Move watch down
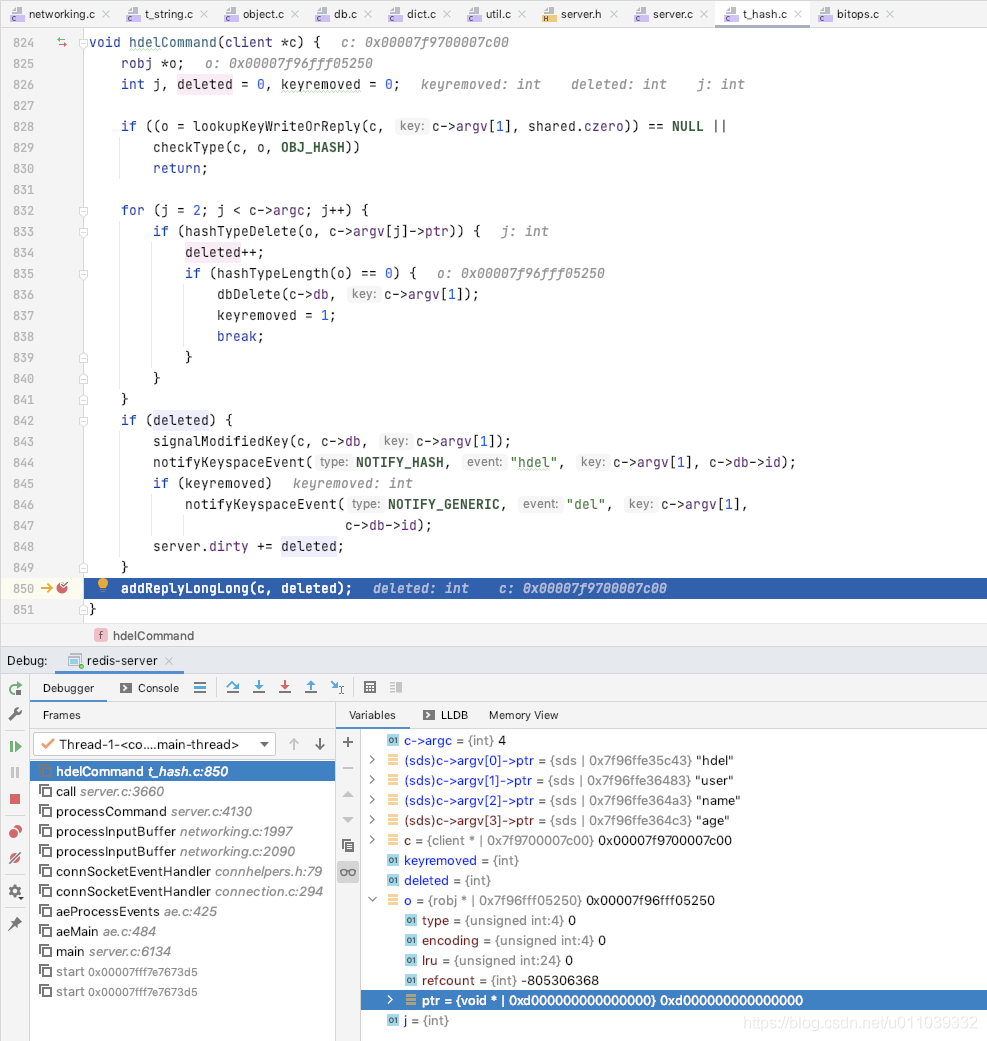The width and height of the screenshot is (987, 1041). [348, 820]
